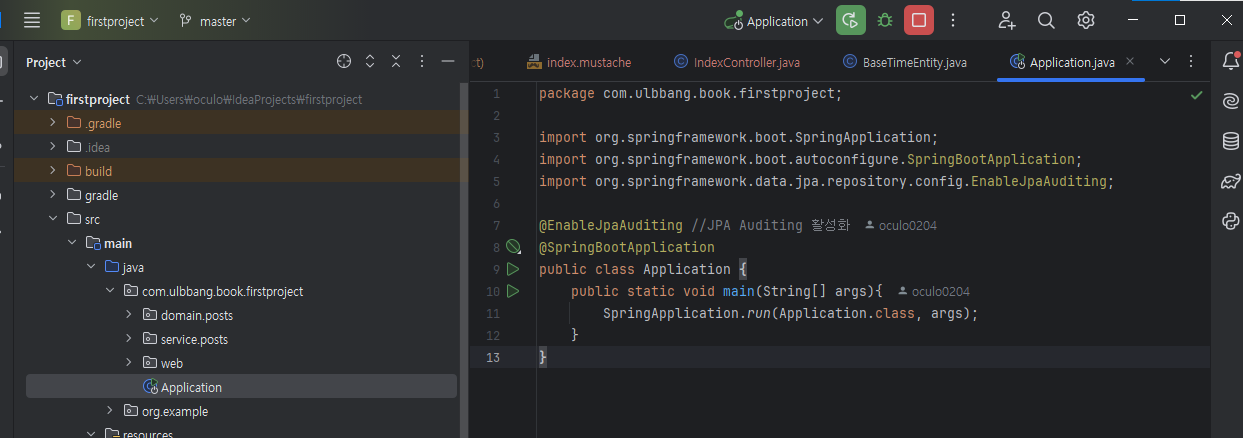Open the master branch dropdown
This screenshot has height=438, width=1243.
[215, 20]
